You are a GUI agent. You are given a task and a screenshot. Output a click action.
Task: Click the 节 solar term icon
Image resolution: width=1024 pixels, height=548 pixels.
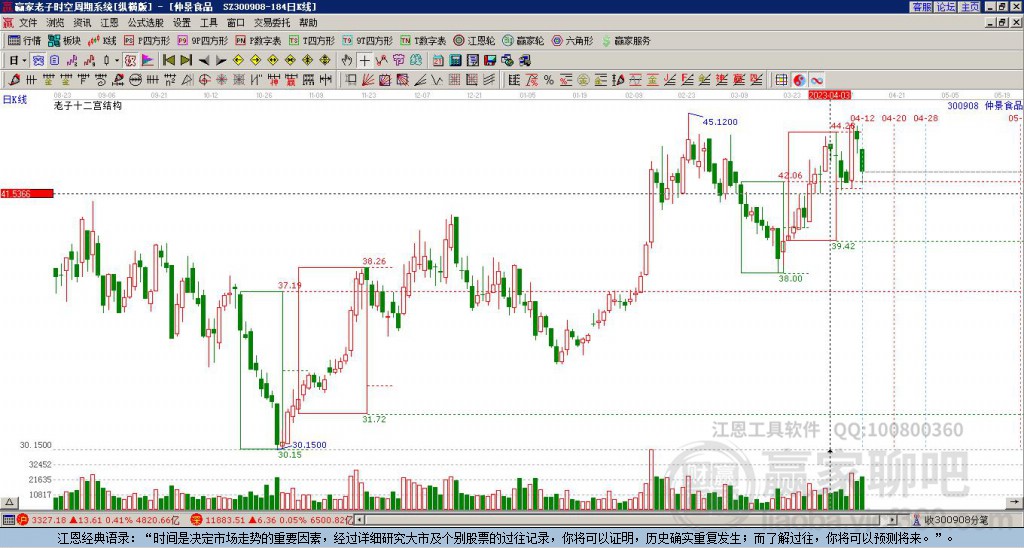(x=398, y=60)
